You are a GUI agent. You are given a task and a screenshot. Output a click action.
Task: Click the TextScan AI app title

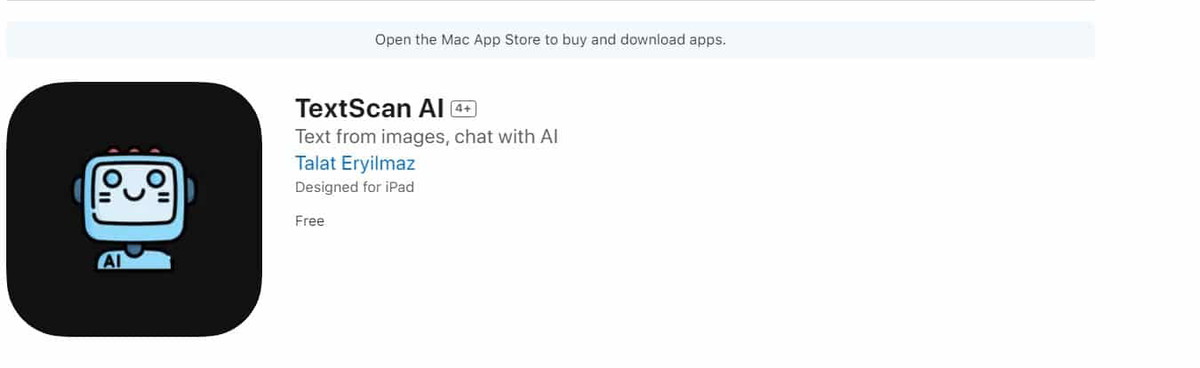(x=370, y=108)
